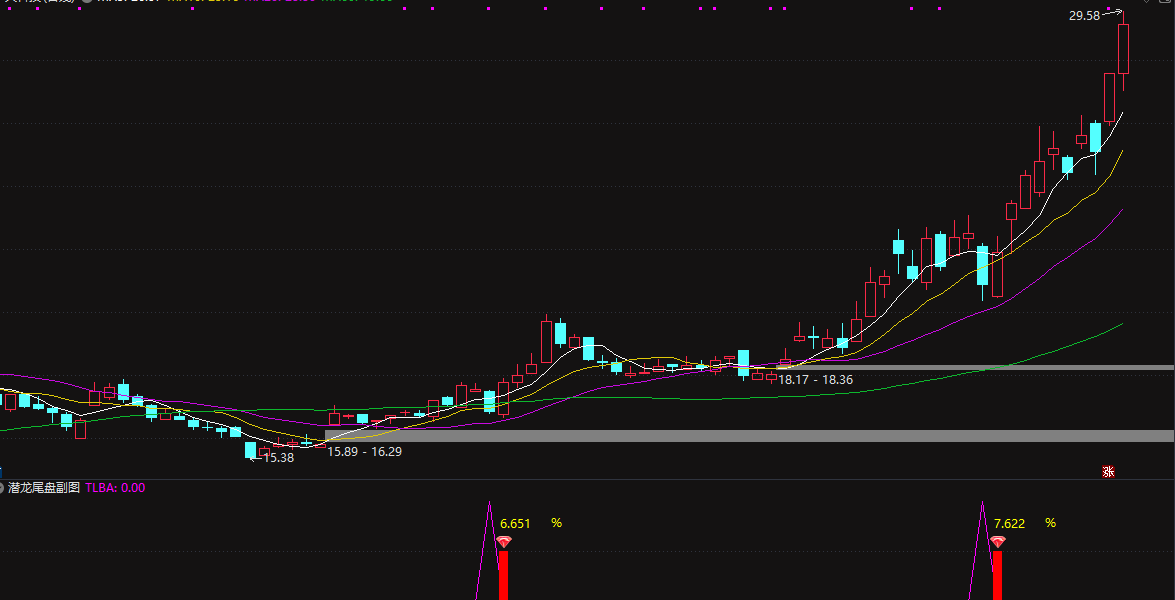Click the 7.622 percentage label
This screenshot has width=1175, height=600.
click(x=1009, y=523)
